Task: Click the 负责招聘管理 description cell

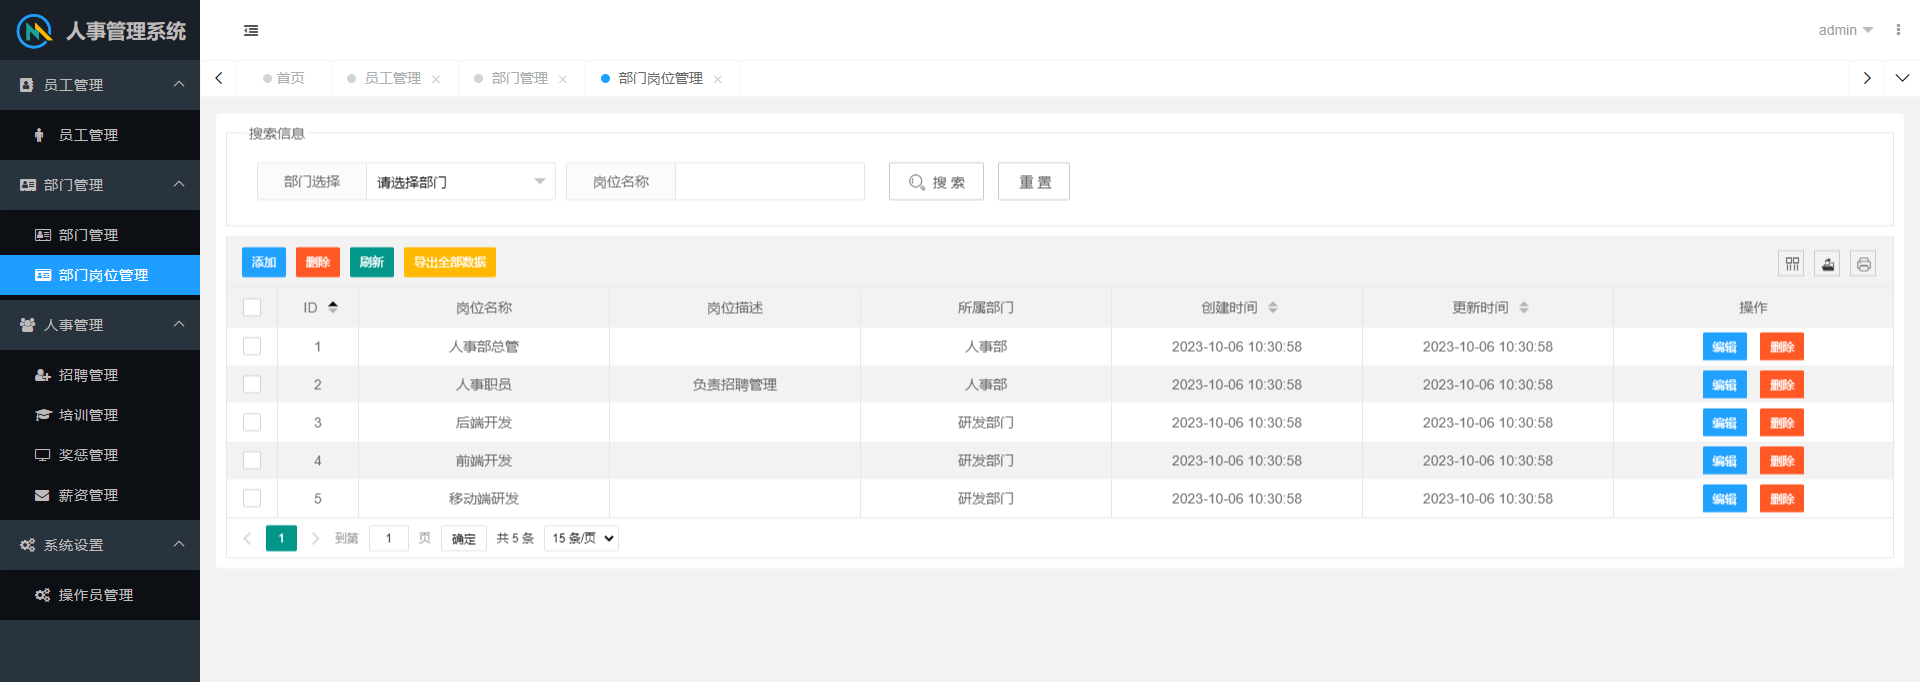Action: tap(735, 385)
